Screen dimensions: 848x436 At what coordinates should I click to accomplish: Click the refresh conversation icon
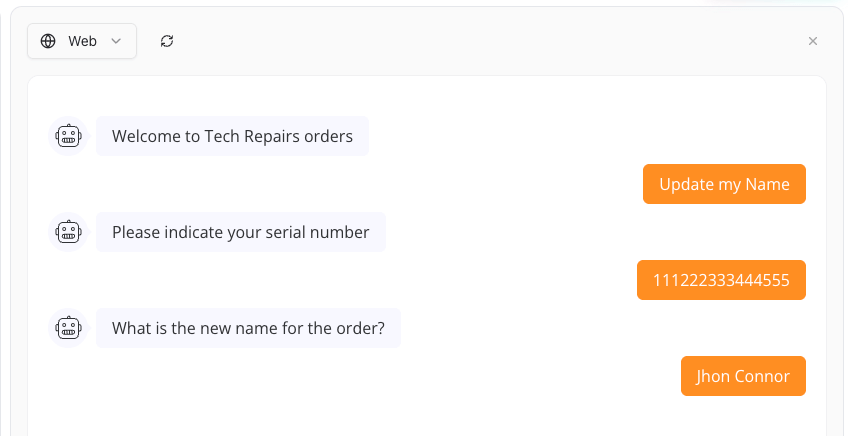click(167, 41)
